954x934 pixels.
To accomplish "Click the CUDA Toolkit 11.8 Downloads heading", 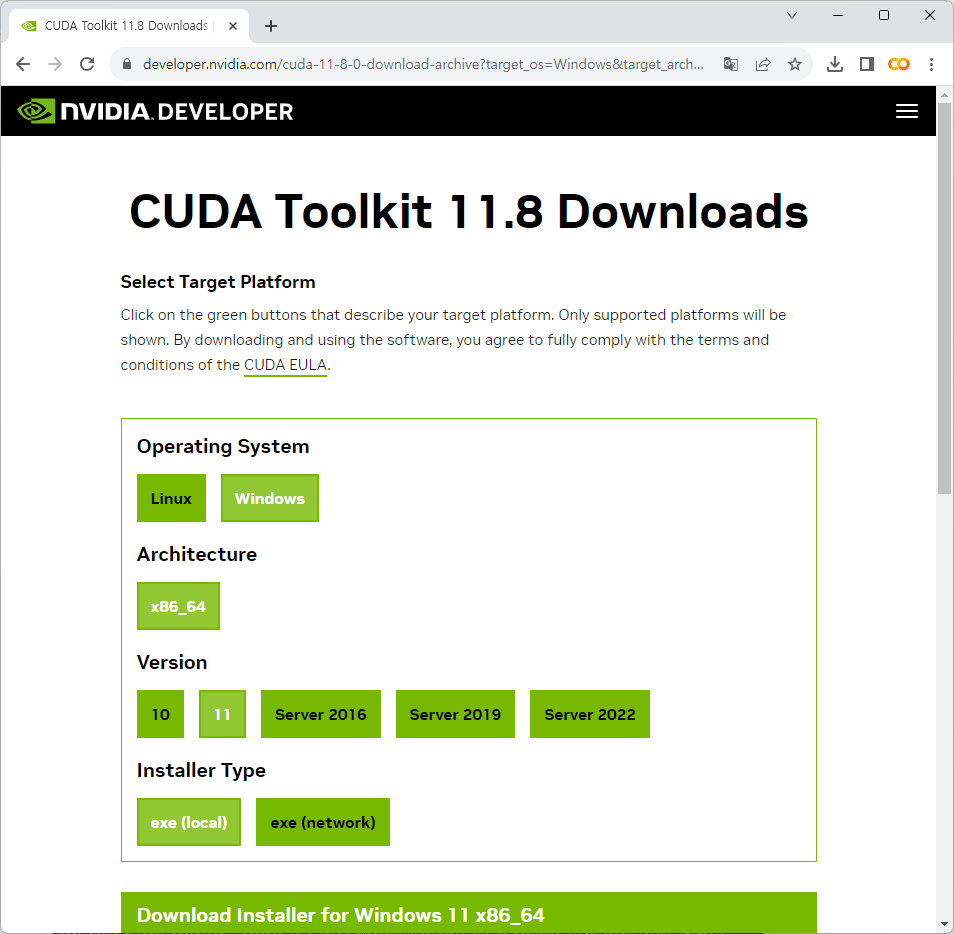I will pyautogui.click(x=468, y=212).
